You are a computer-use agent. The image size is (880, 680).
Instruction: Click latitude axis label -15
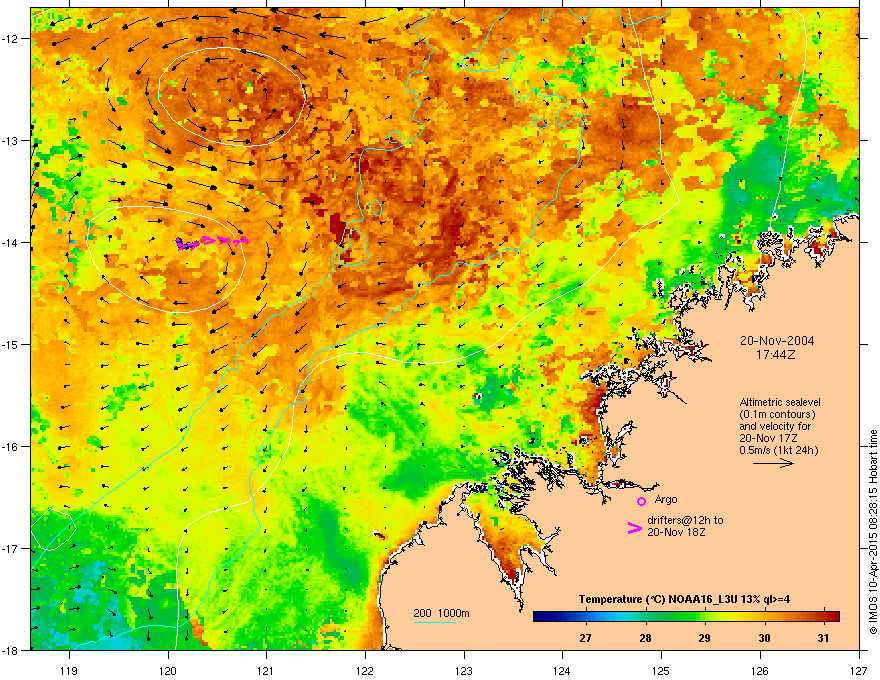click(10, 344)
